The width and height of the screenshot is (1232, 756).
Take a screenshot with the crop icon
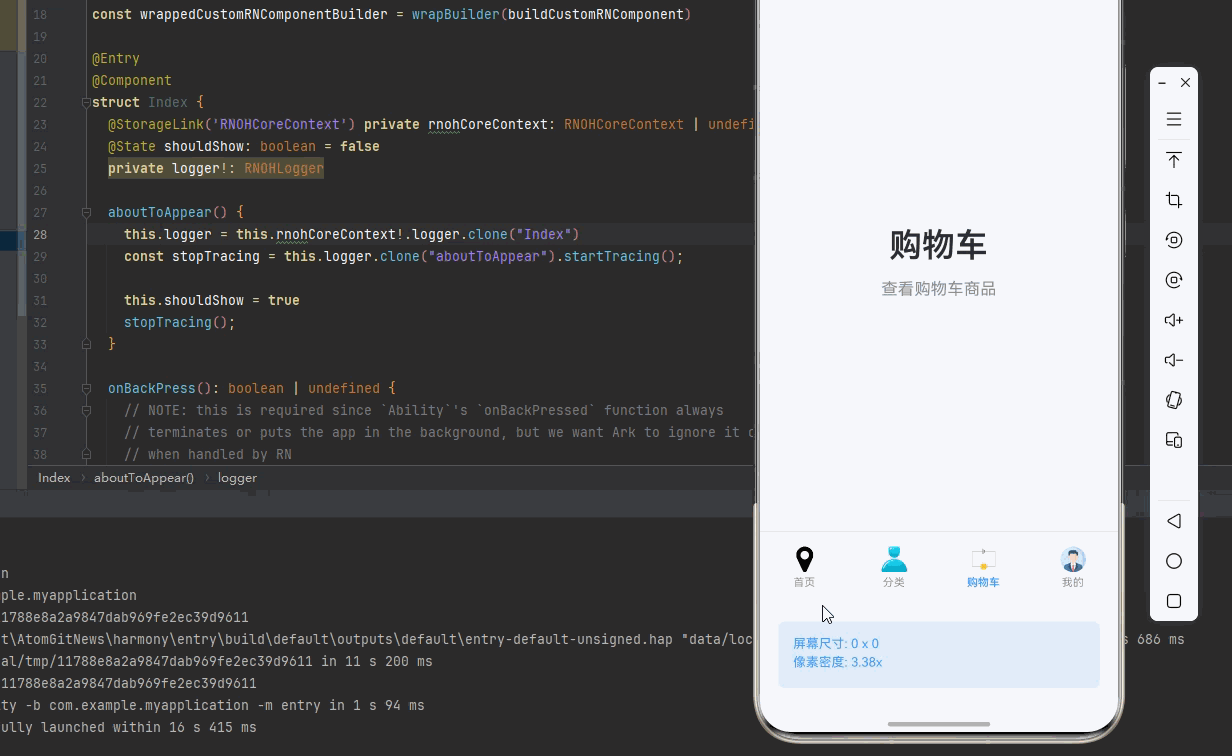tap(1174, 199)
